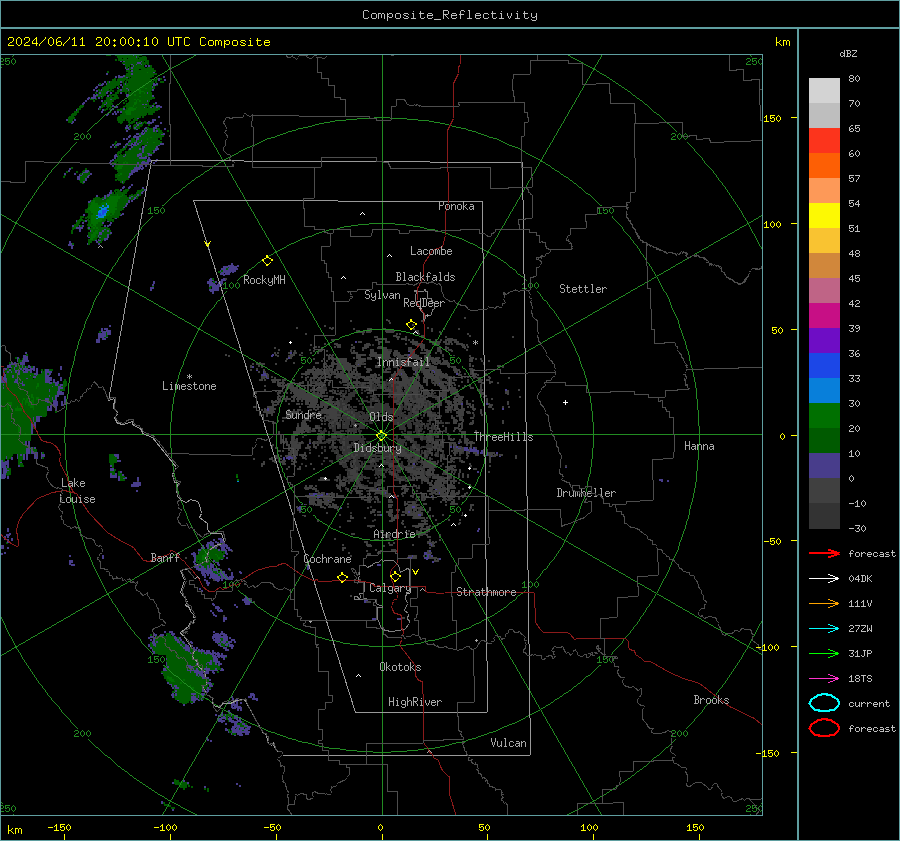The image size is (900, 841).
Task: Click the Lake Louise label
Action: (77, 491)
